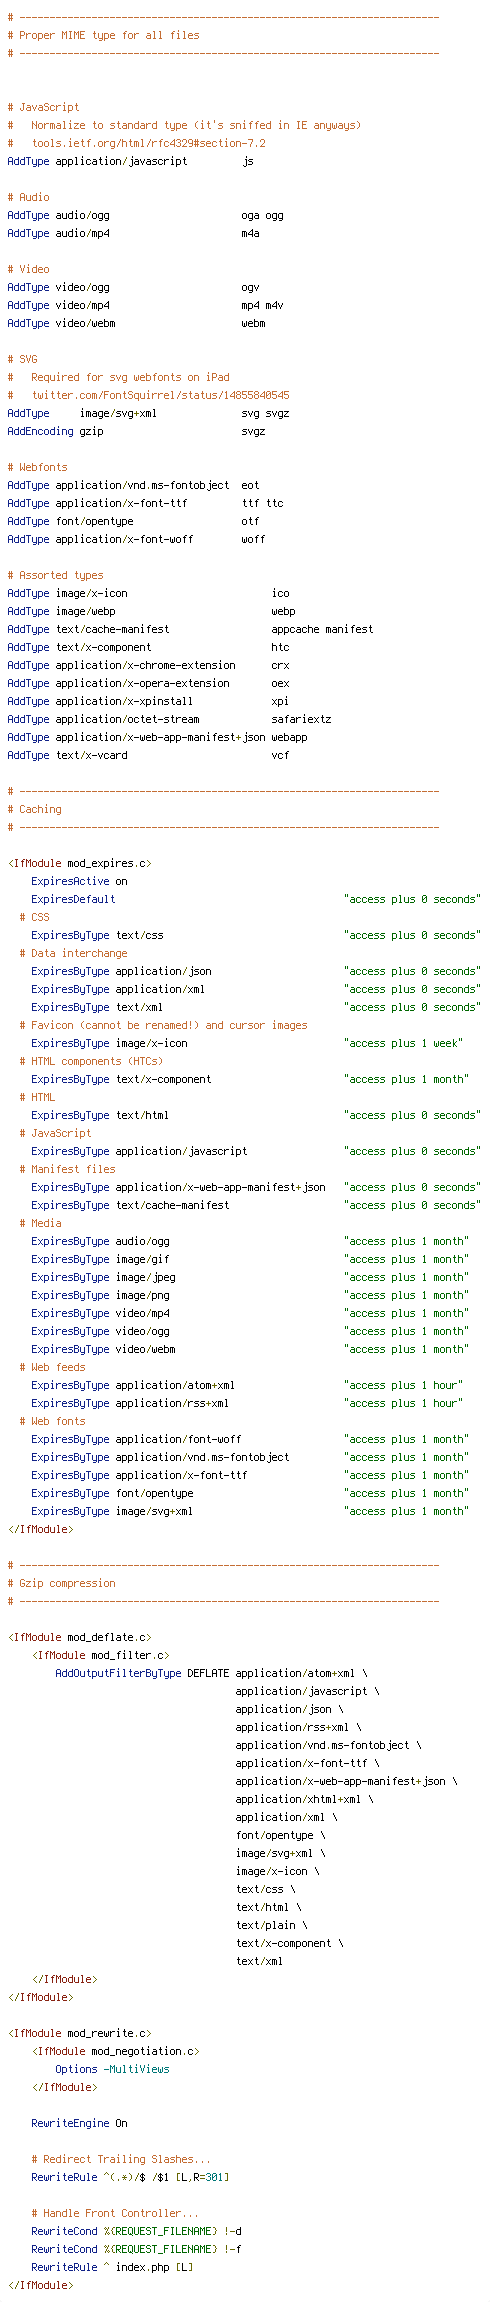Click the tools.ietf.org RFC4329 link comment

tap(148, 143)
